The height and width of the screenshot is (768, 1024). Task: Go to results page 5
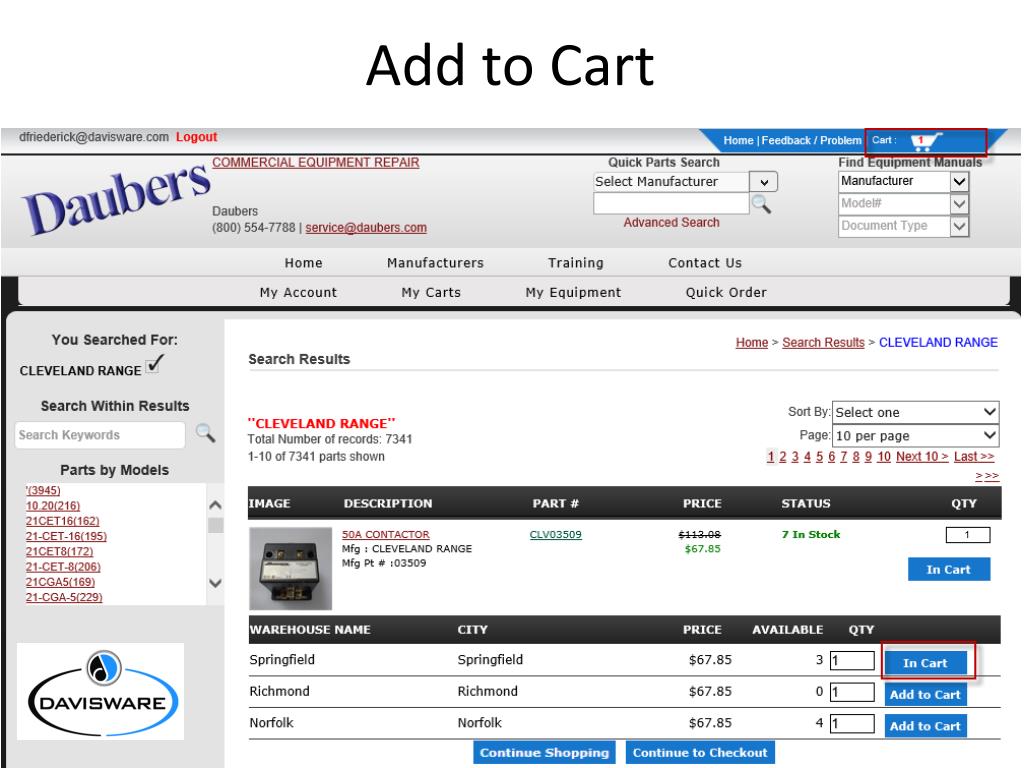(x=819, y=456)
